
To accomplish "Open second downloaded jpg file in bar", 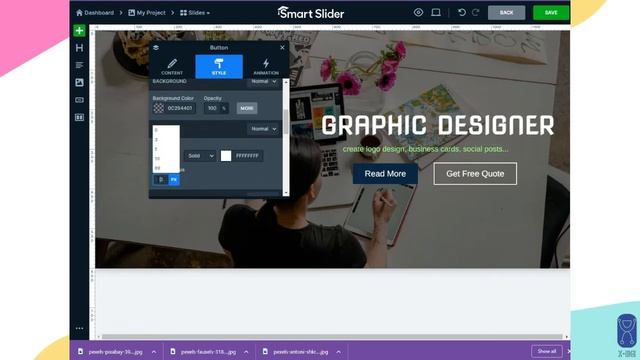I will (x=203, y=352).
